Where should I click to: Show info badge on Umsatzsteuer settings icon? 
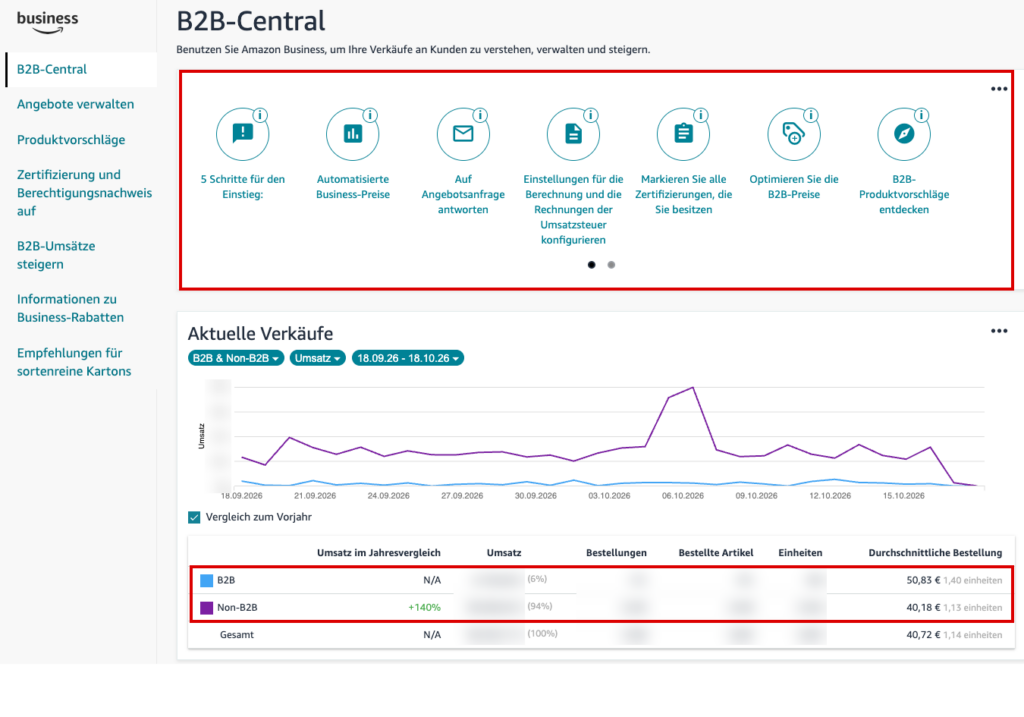tap(591, 115)
